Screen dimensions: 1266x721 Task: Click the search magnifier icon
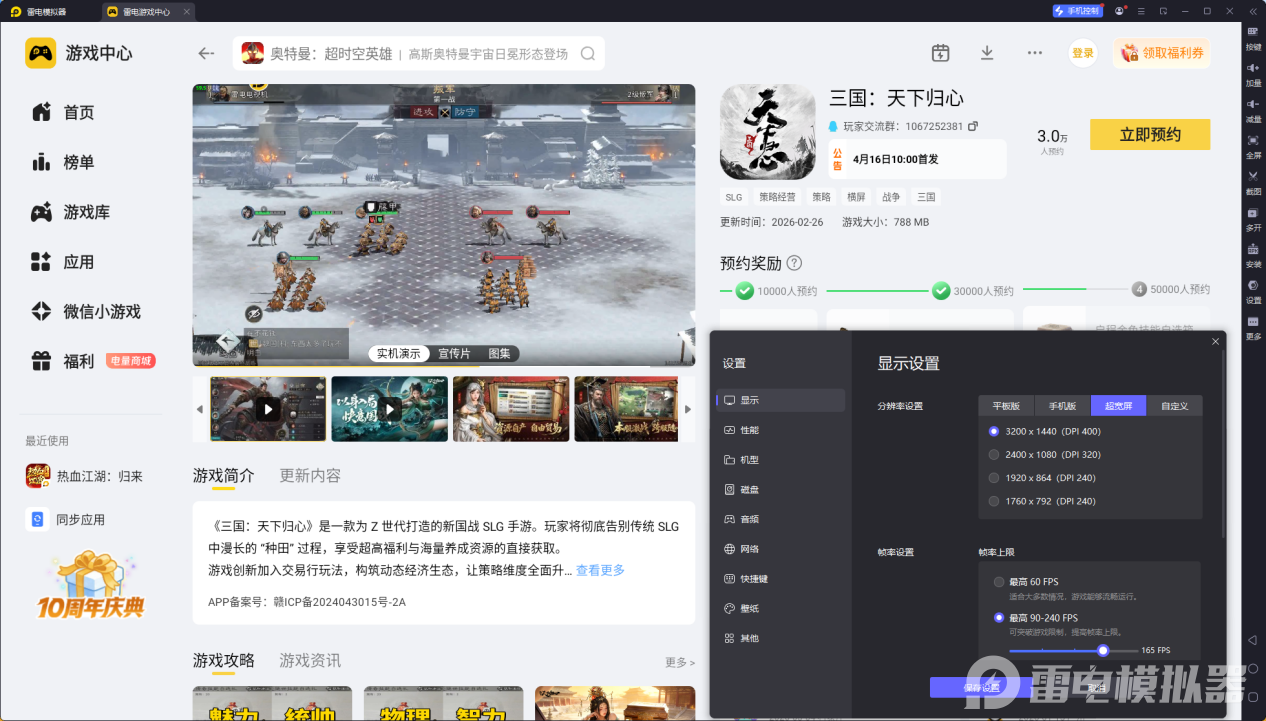tap(588, 54)
